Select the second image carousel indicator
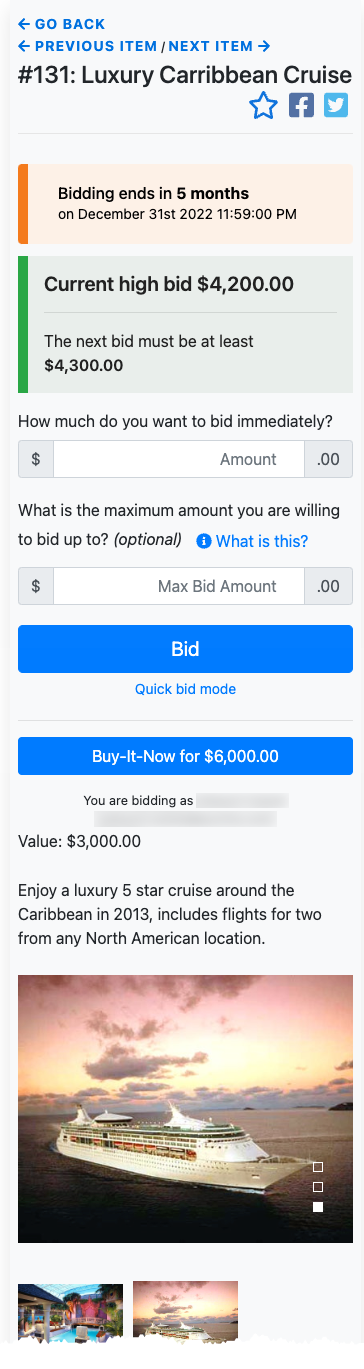 [x=318, y=1187]
